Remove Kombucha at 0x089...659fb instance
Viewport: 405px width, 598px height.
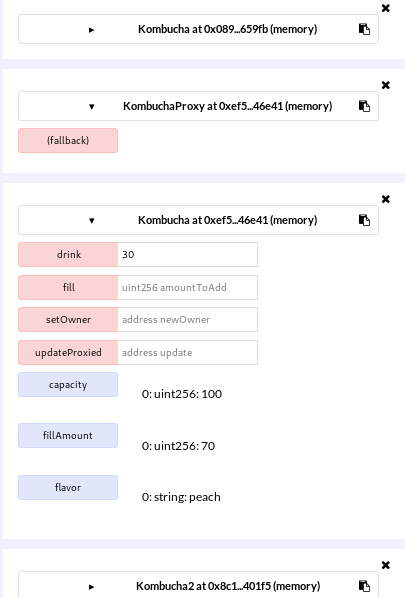pos(386,8)
